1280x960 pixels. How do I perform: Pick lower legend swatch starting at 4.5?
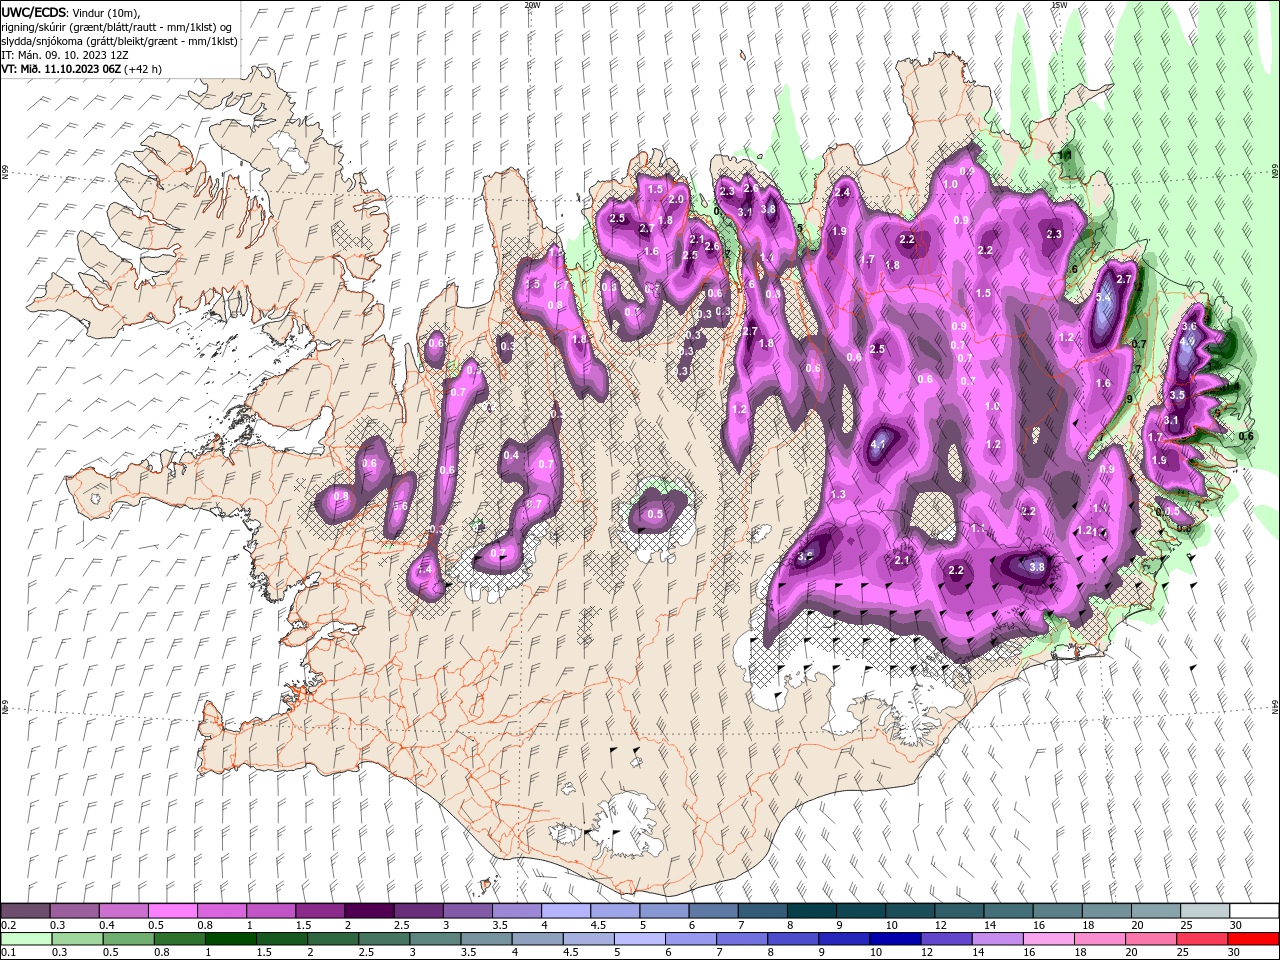click(x=587, y=939)
